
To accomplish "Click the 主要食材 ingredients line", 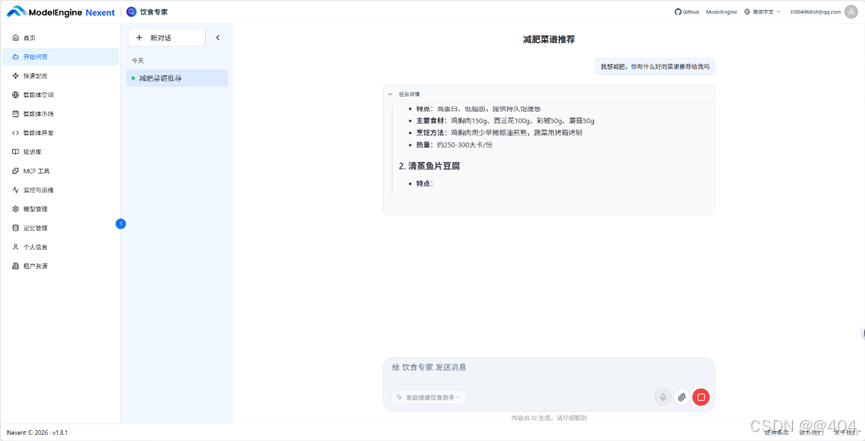I will 505,120.
